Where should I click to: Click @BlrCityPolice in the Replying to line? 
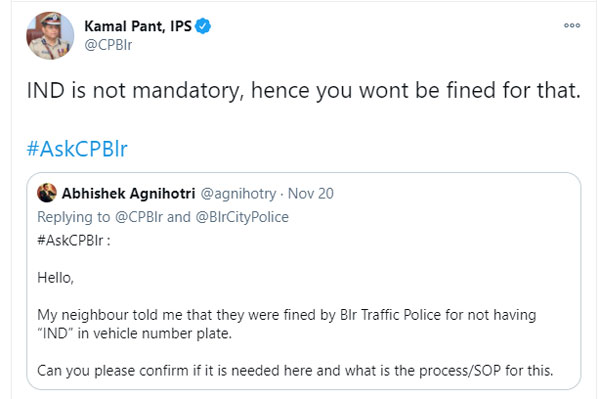pos(242,217)
